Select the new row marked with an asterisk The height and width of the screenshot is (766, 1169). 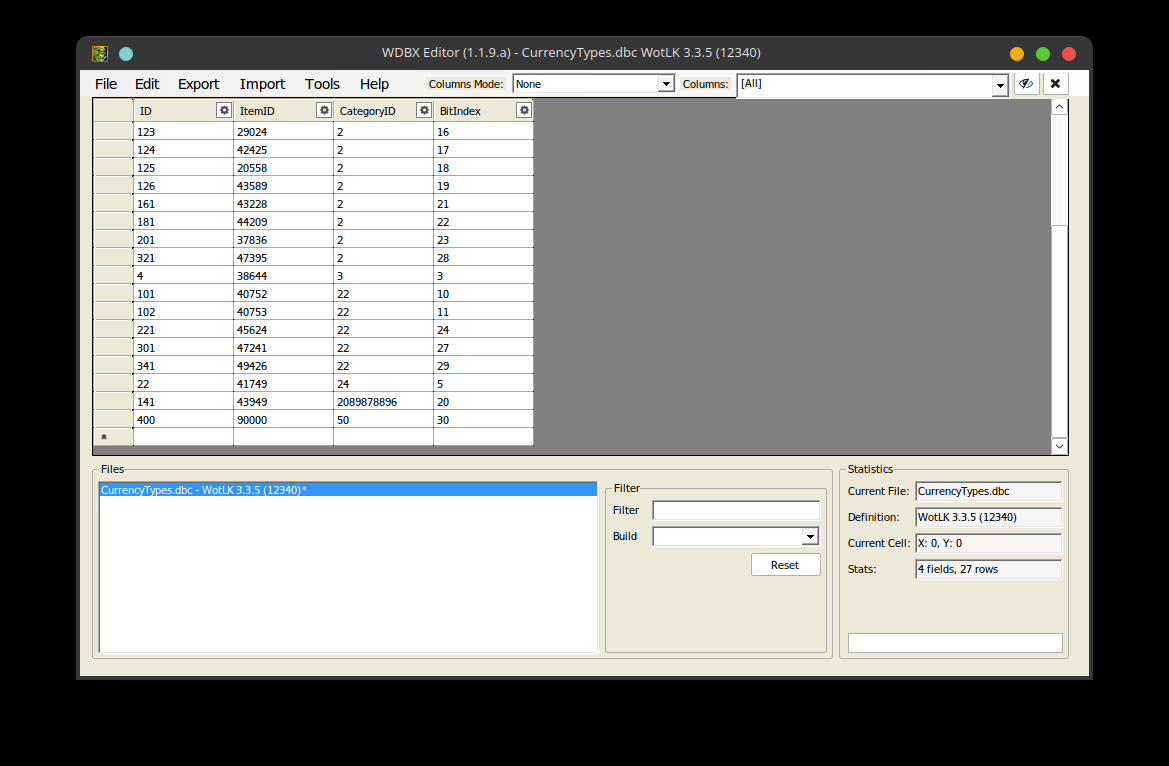[x=113, y=437]
